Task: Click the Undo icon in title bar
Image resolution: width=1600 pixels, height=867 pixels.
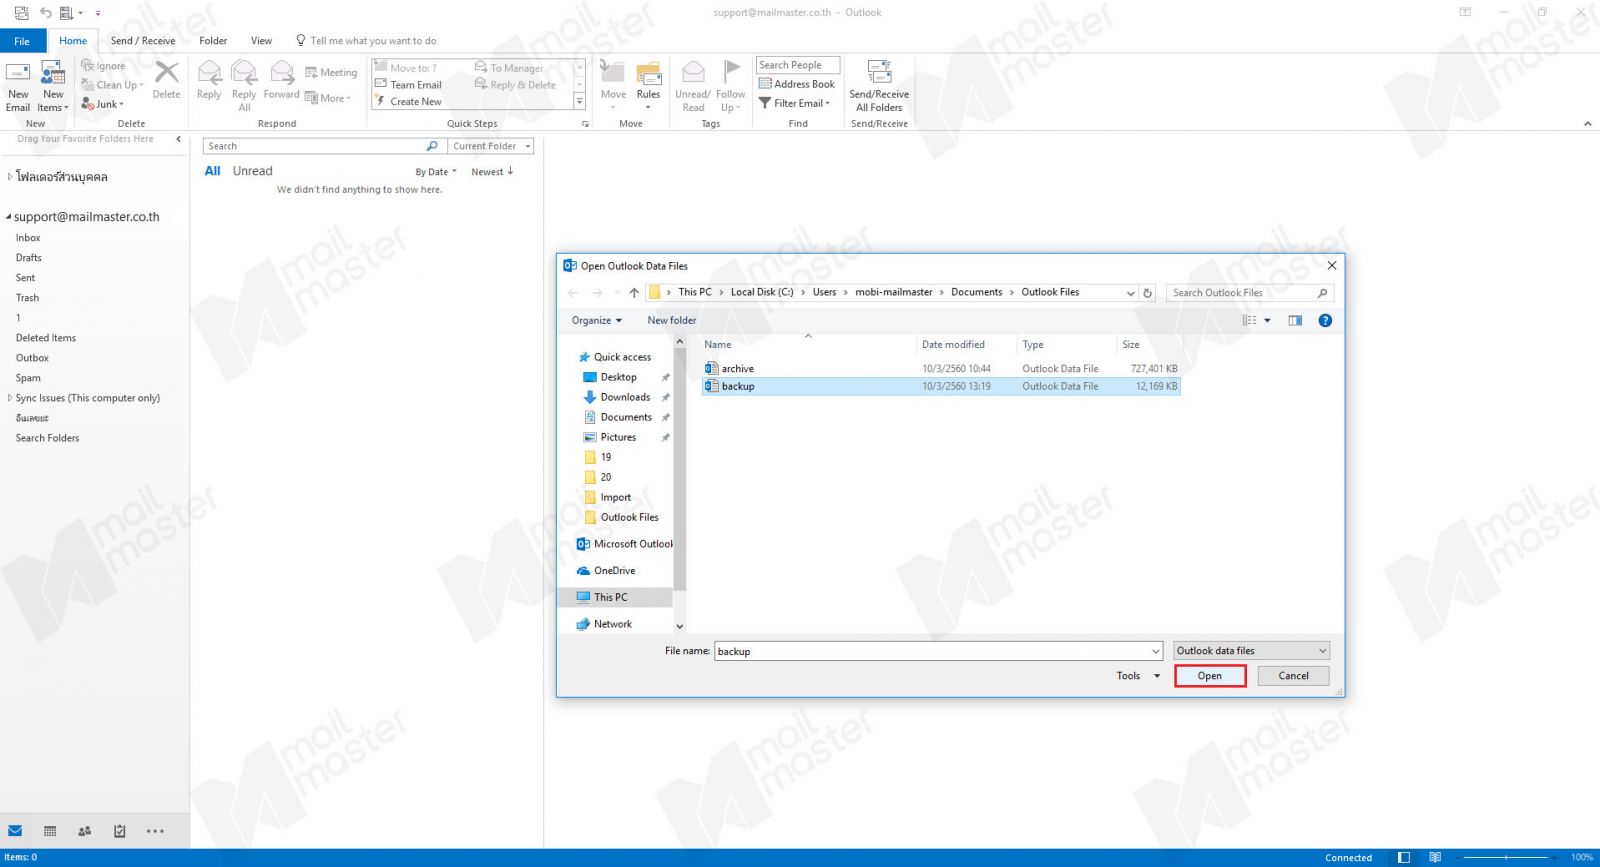Action: [45, 13]
